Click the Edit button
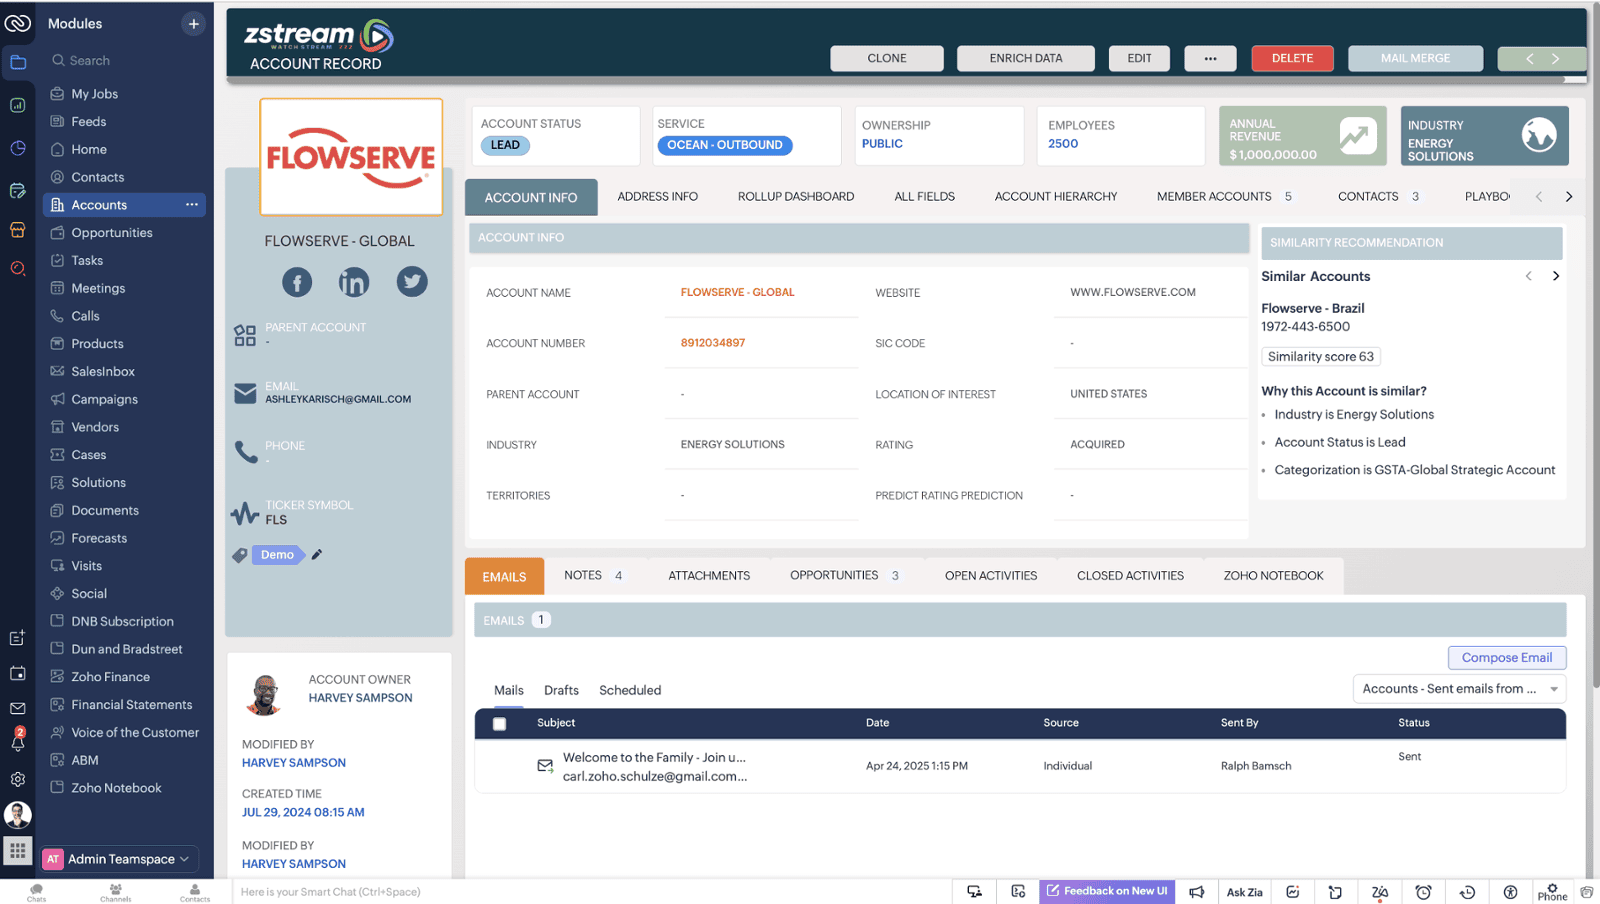Viewport: 1600px width, 904px height. click(1139, 59)
